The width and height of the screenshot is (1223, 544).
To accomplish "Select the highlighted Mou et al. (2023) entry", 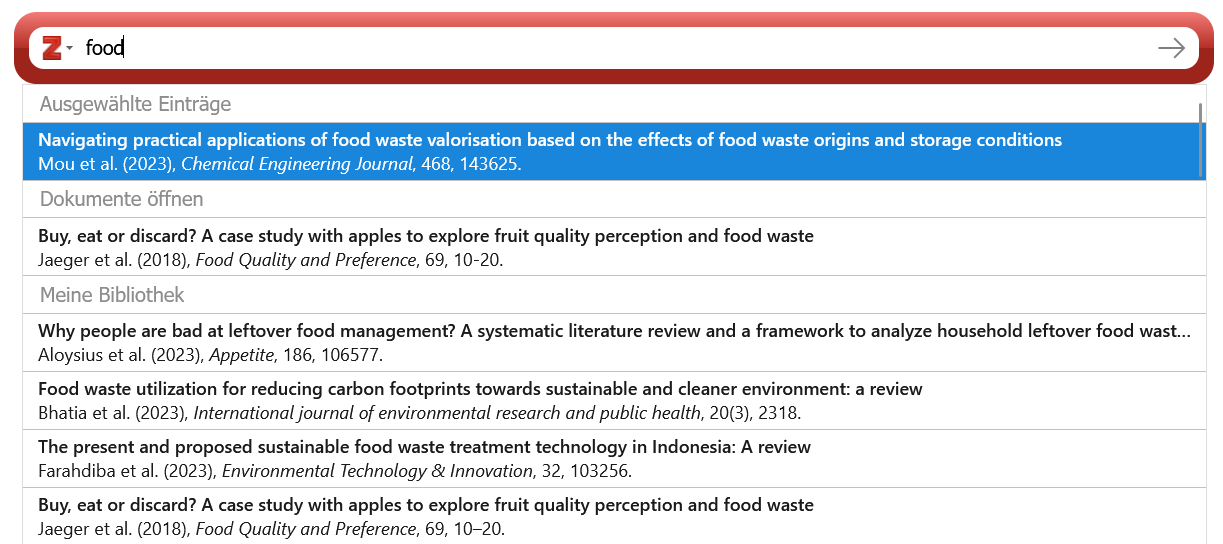I will coord(614,152).
